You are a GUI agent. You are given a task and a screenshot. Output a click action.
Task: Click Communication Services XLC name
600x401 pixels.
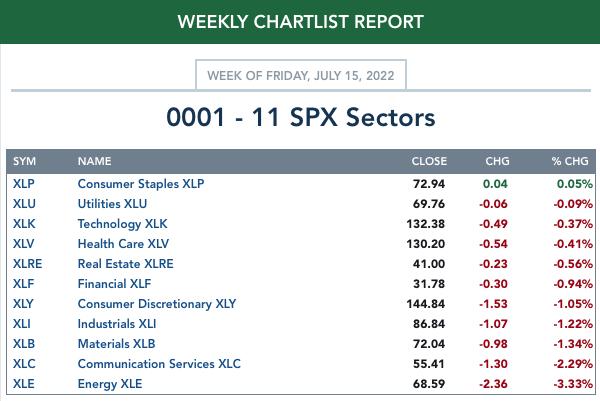pos(159,364)
